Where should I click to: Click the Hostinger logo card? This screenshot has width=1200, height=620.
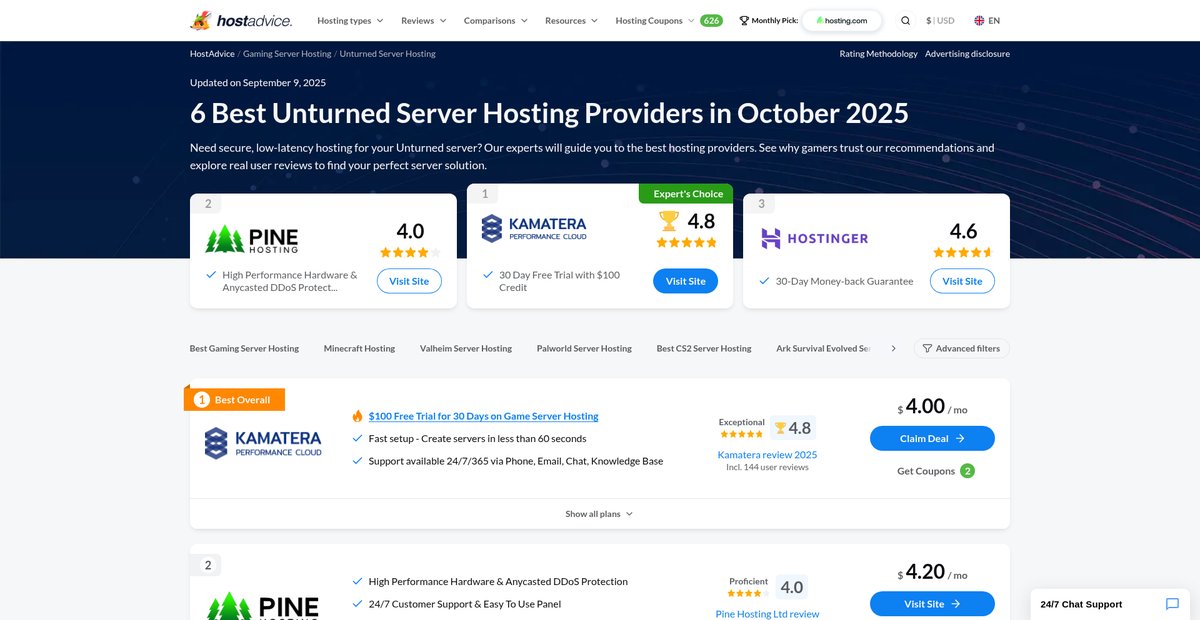click(815, 238)
